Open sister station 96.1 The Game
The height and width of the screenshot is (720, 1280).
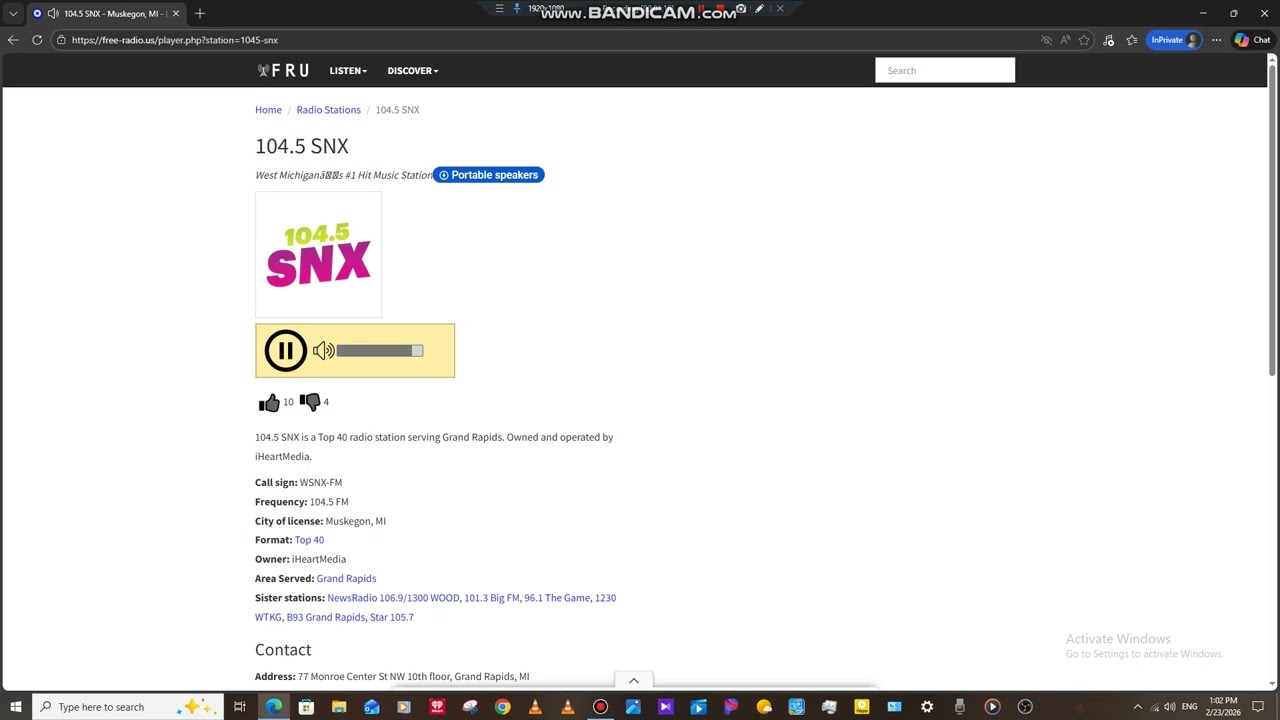pyautogui.click(x=557, y=598)
